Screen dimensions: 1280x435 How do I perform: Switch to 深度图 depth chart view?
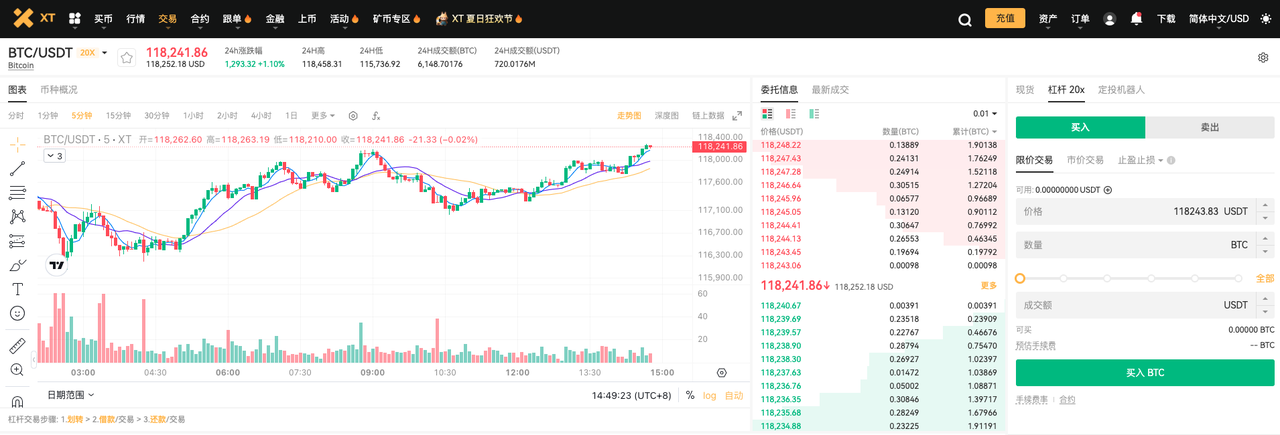tap(666, 116)
